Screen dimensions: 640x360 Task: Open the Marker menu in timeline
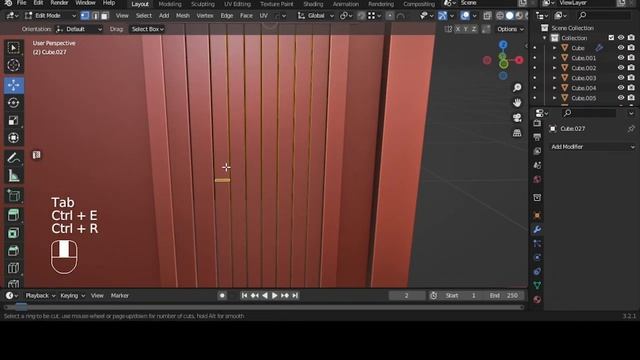pyautogui.click(x=120, y=296)
